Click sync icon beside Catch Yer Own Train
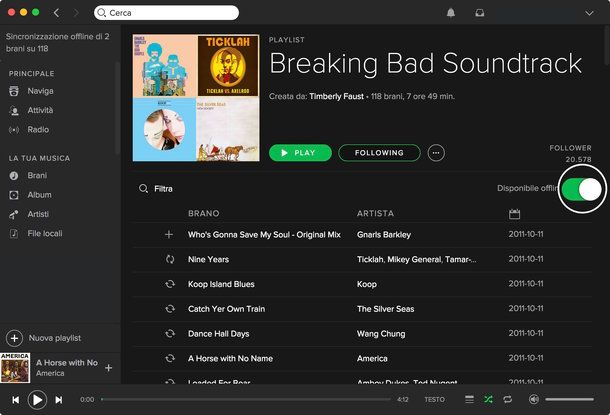The width and height of the screenshot is (610, 415). [170, 309]
